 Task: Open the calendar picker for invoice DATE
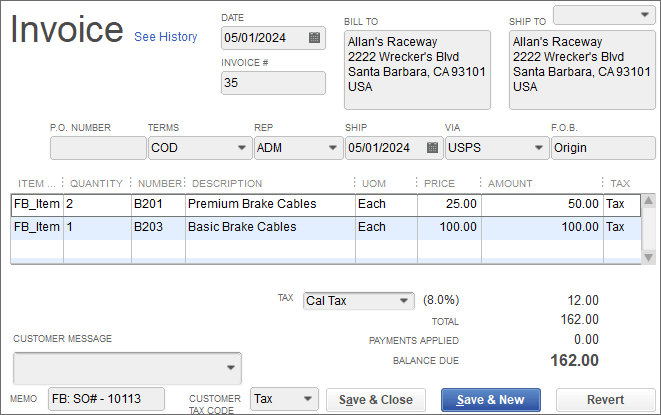pos(314,38)
